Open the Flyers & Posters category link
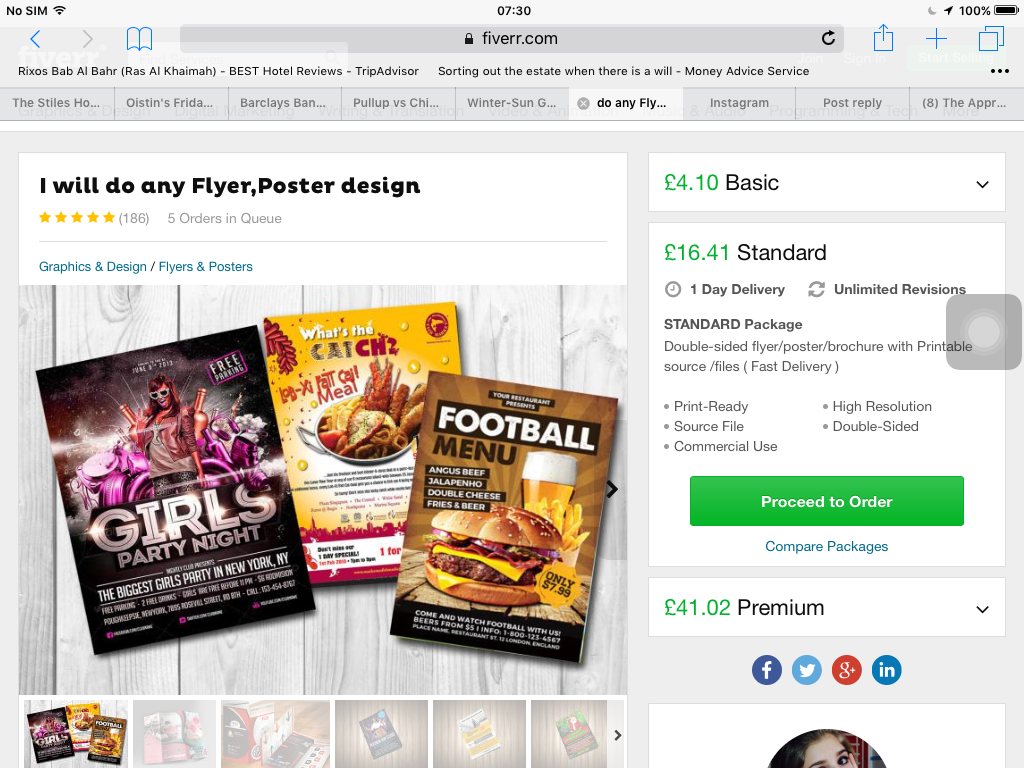1024x768 pixels. tap(206, 266)
